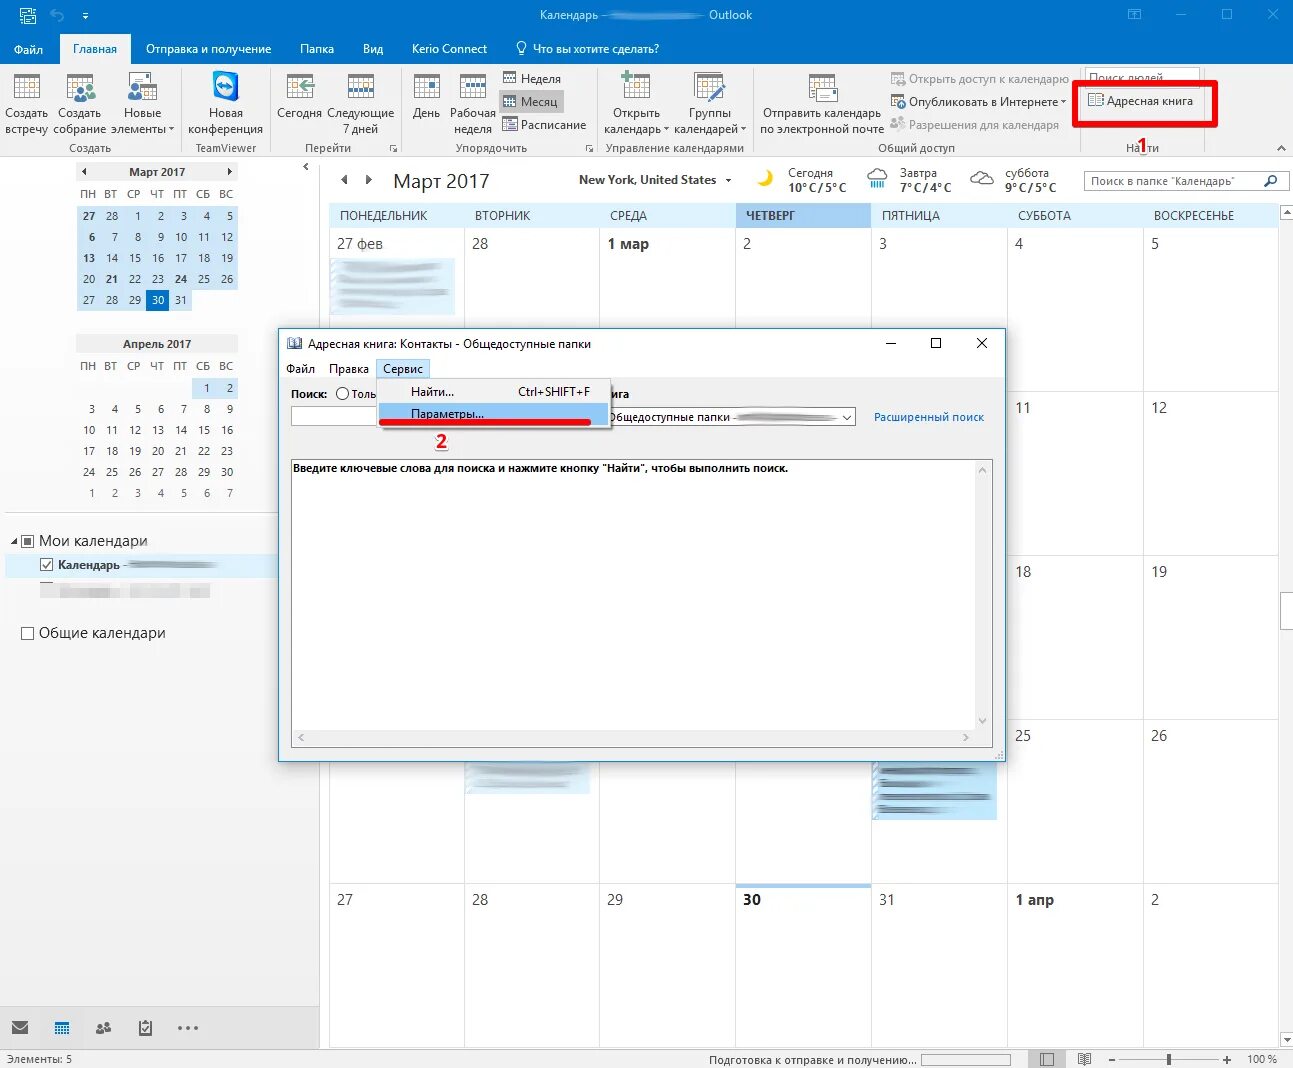Screen dimensions: 1293x1068
Task: Go to next month in the calendar header
Action: pos(369,180)
